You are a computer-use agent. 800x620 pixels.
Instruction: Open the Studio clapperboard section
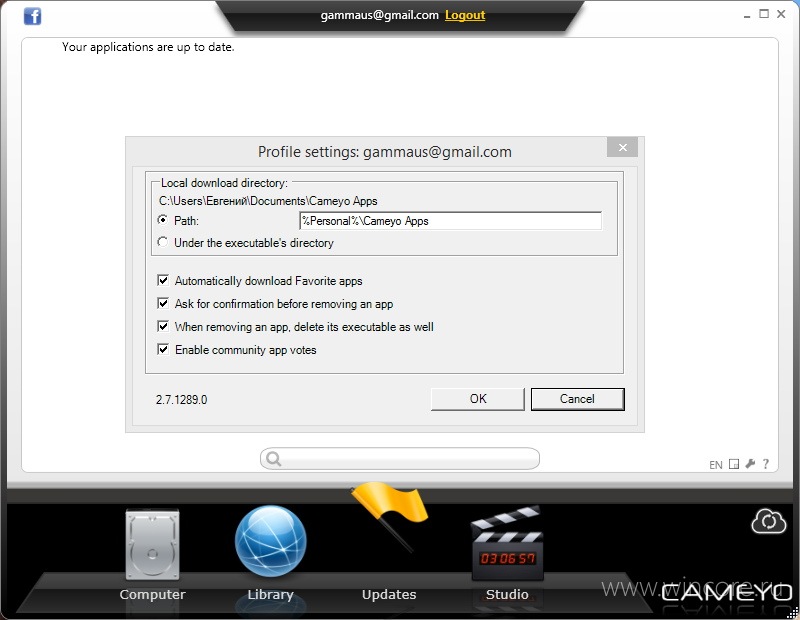click(x=507, y=554)
